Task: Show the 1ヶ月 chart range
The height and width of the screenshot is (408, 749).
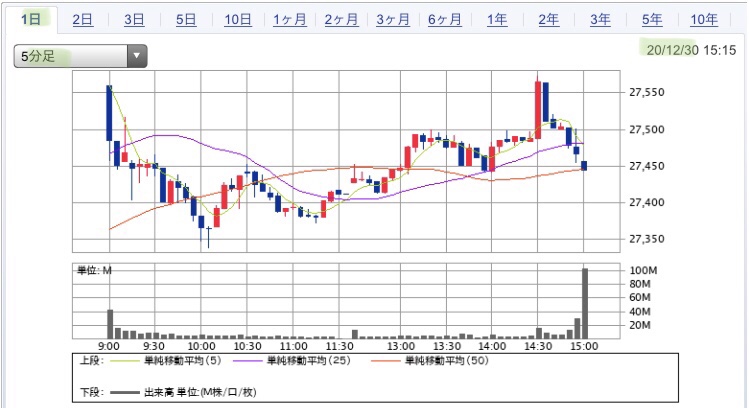Action: click(x=289, y=20)
